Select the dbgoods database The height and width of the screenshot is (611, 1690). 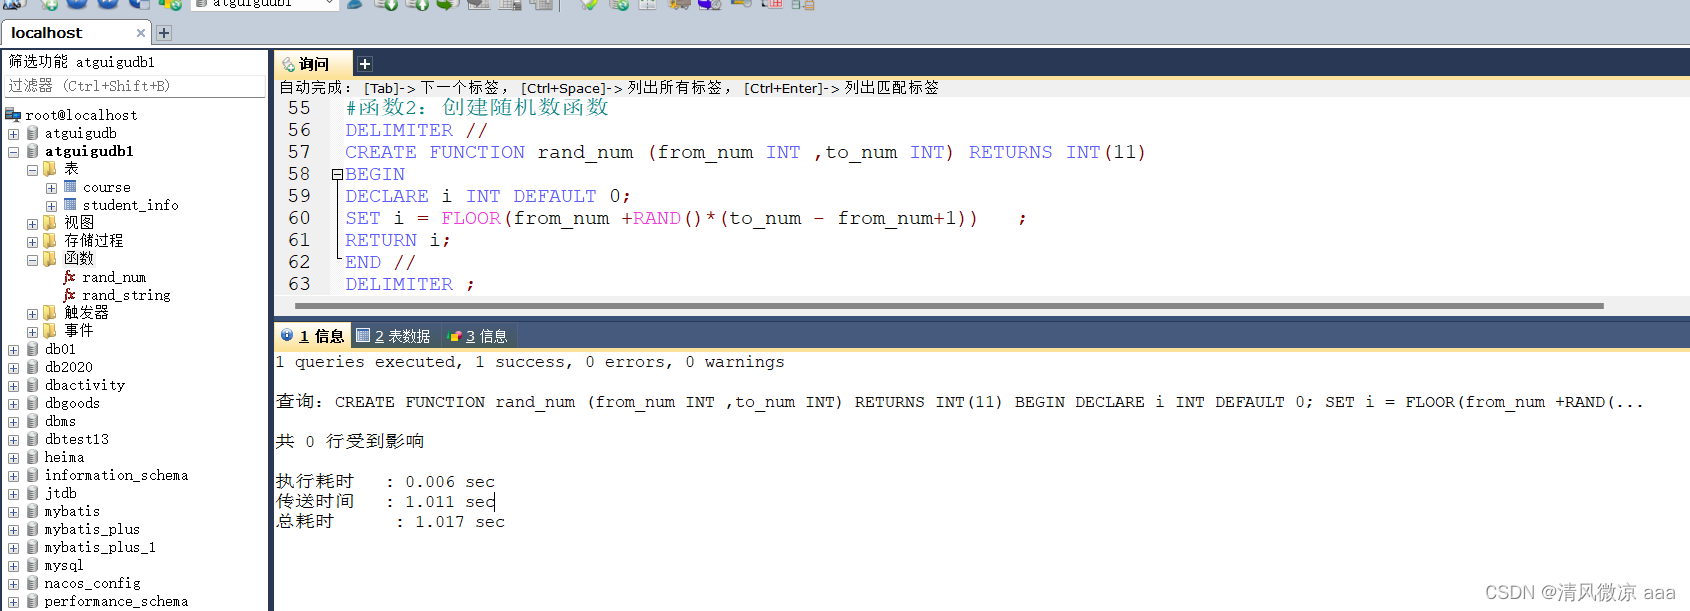pyautogui.click(x=72, y=403)
